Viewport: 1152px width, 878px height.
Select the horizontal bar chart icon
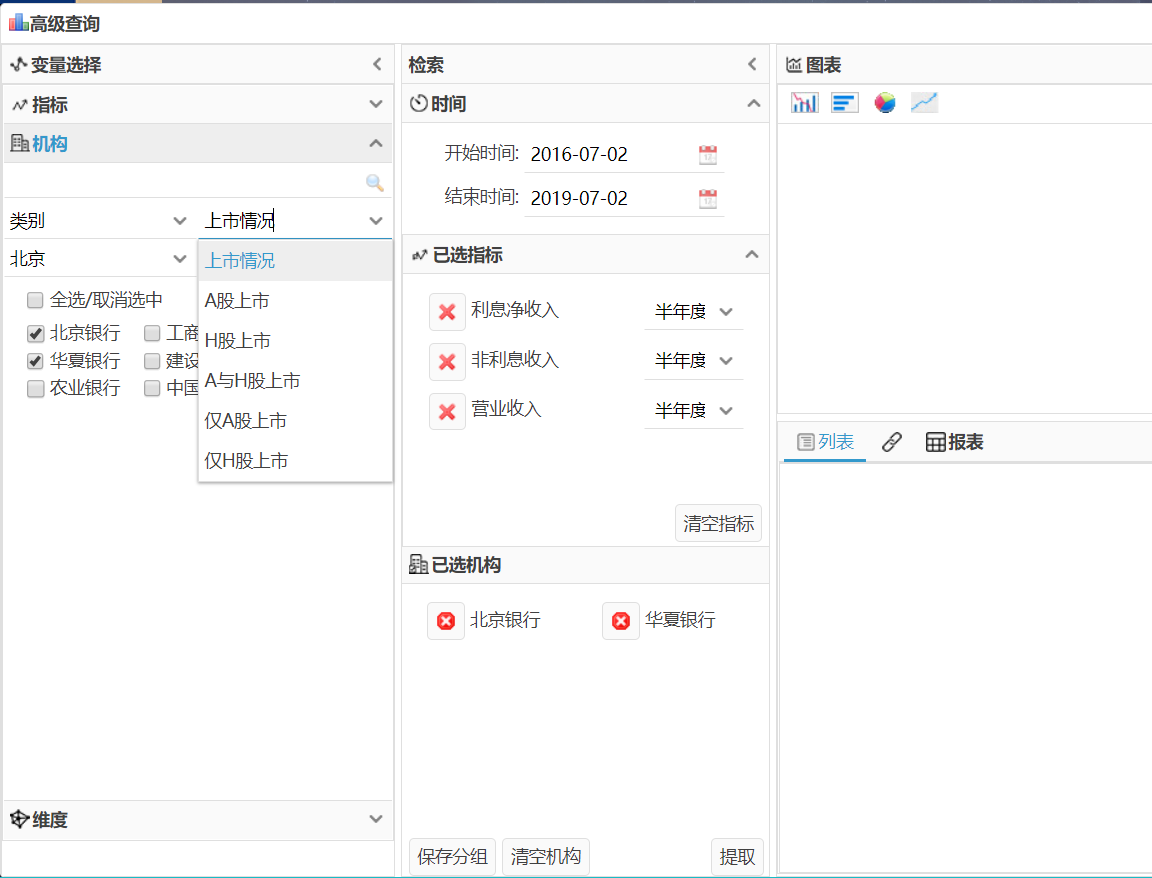click(x=845, y=103)
